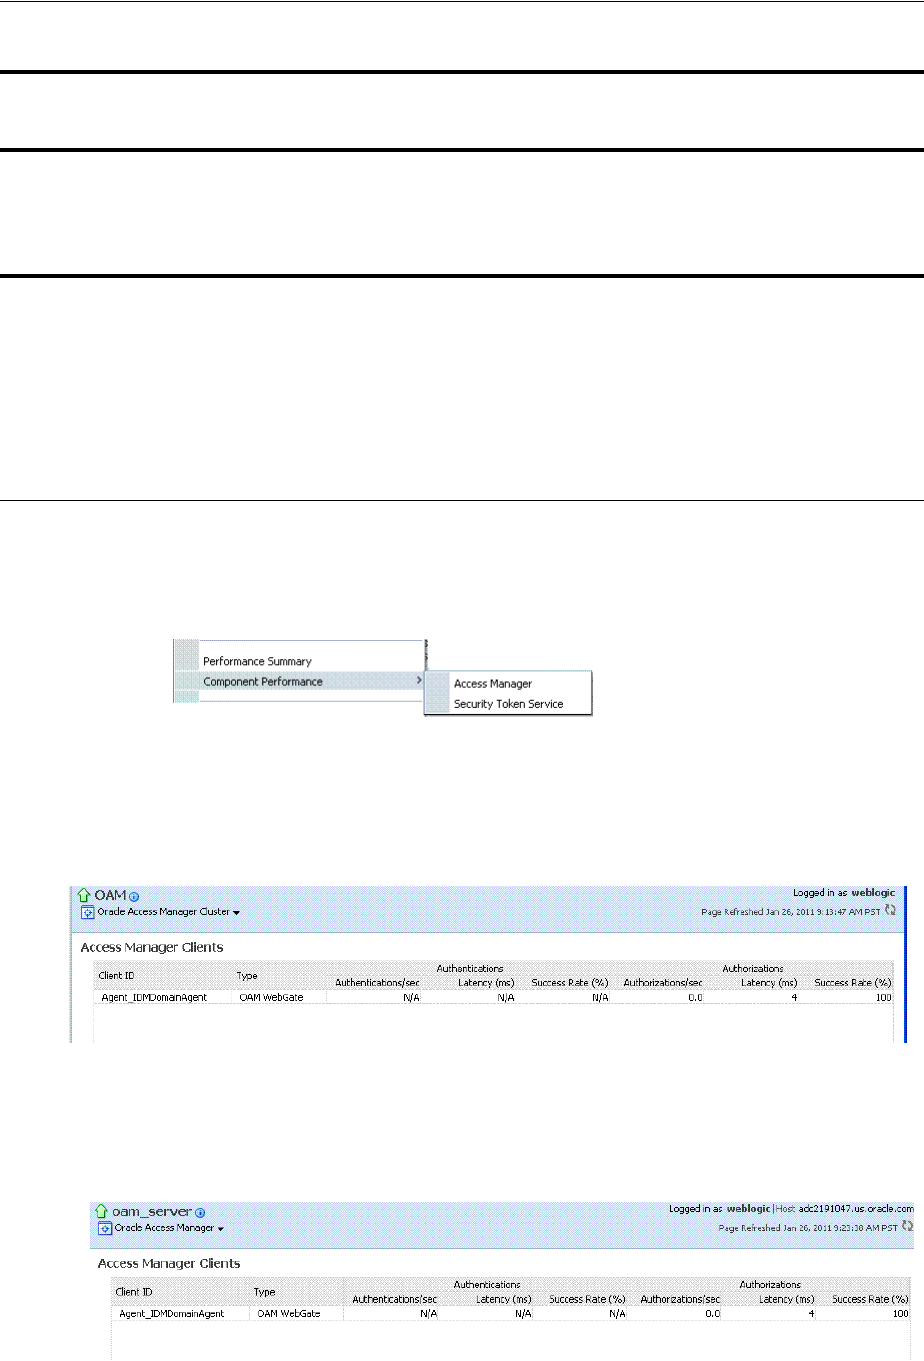Open Component Performance submenu
The height and width of the screenshot is (1361, 924).
pos(263,681)
